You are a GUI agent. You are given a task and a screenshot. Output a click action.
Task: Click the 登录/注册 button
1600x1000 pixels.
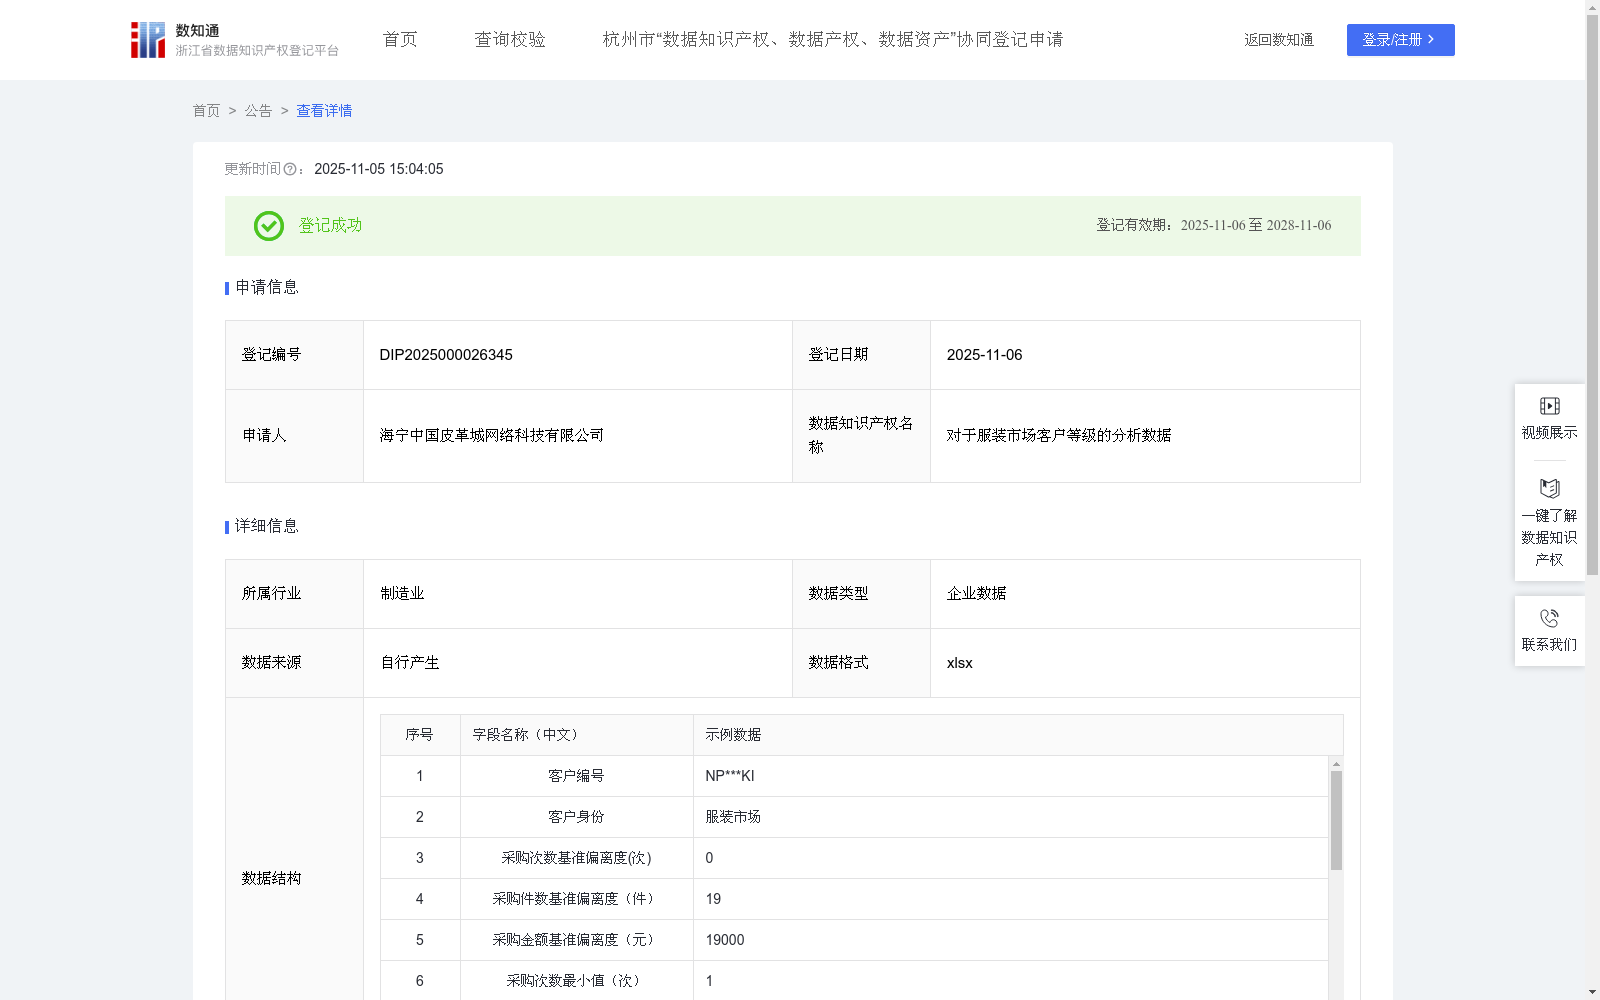[1400, 40]
